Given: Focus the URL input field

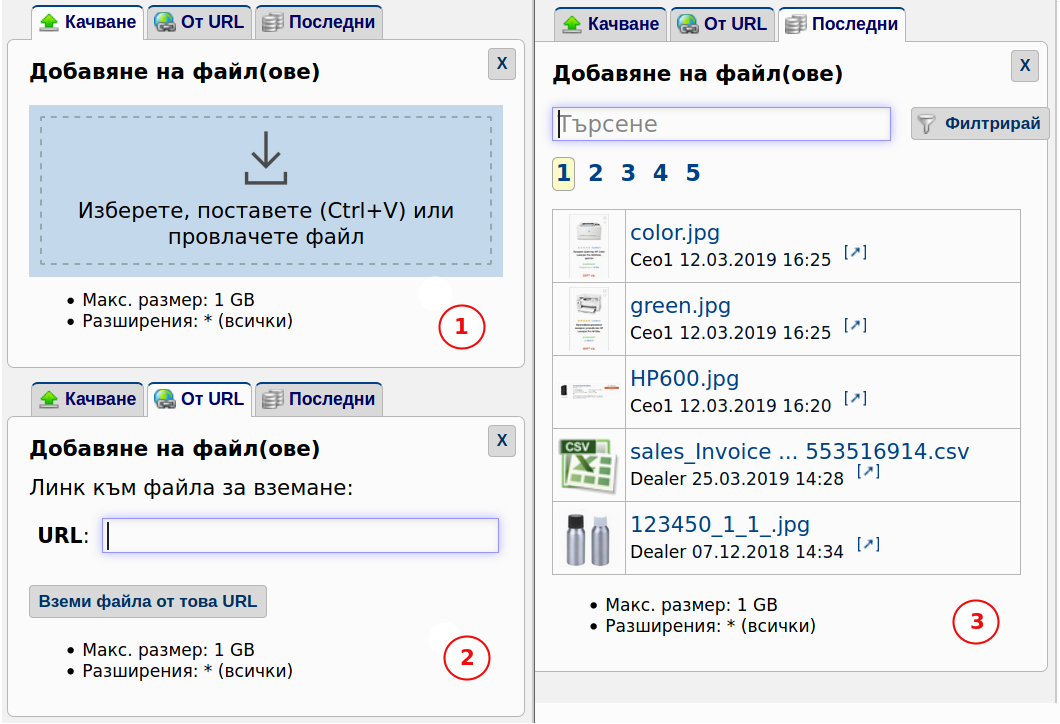Looking at the screenshot, I should (x=300, y=535).
